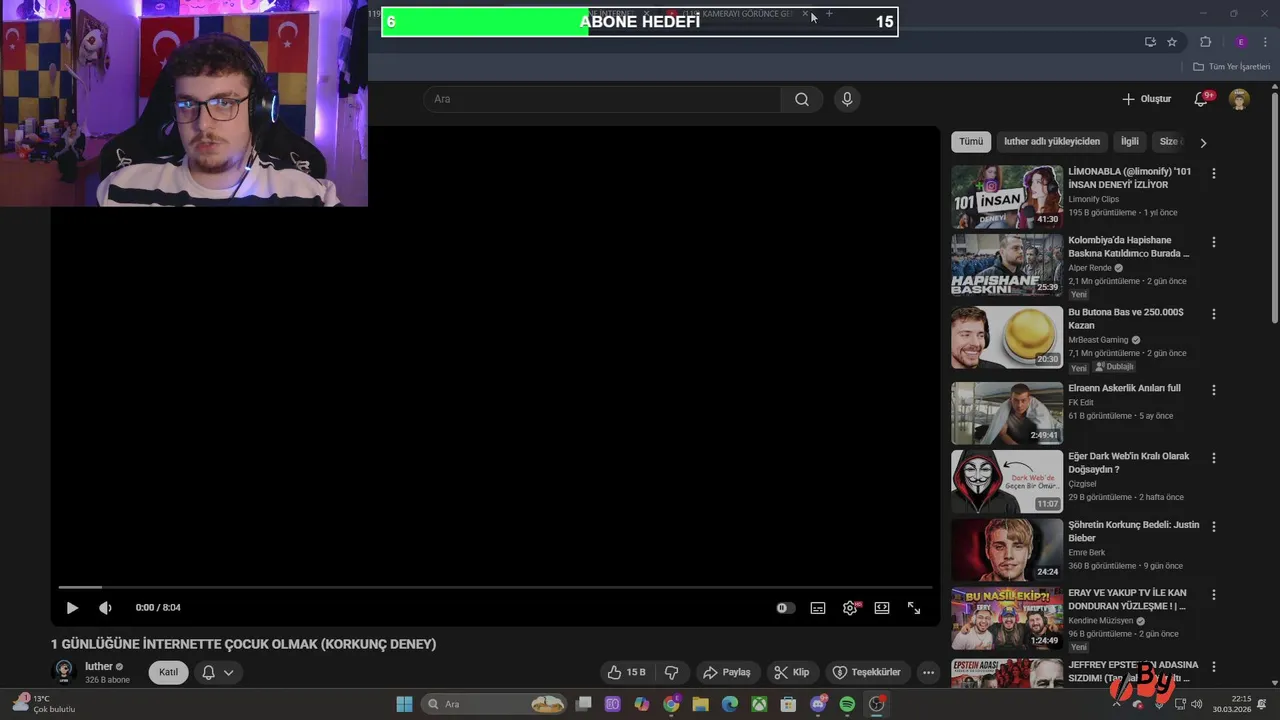The height and width of the screenshot is (720, 1280).
Task: Open Spotify from the taskbar
Action: tap(847, 704)
